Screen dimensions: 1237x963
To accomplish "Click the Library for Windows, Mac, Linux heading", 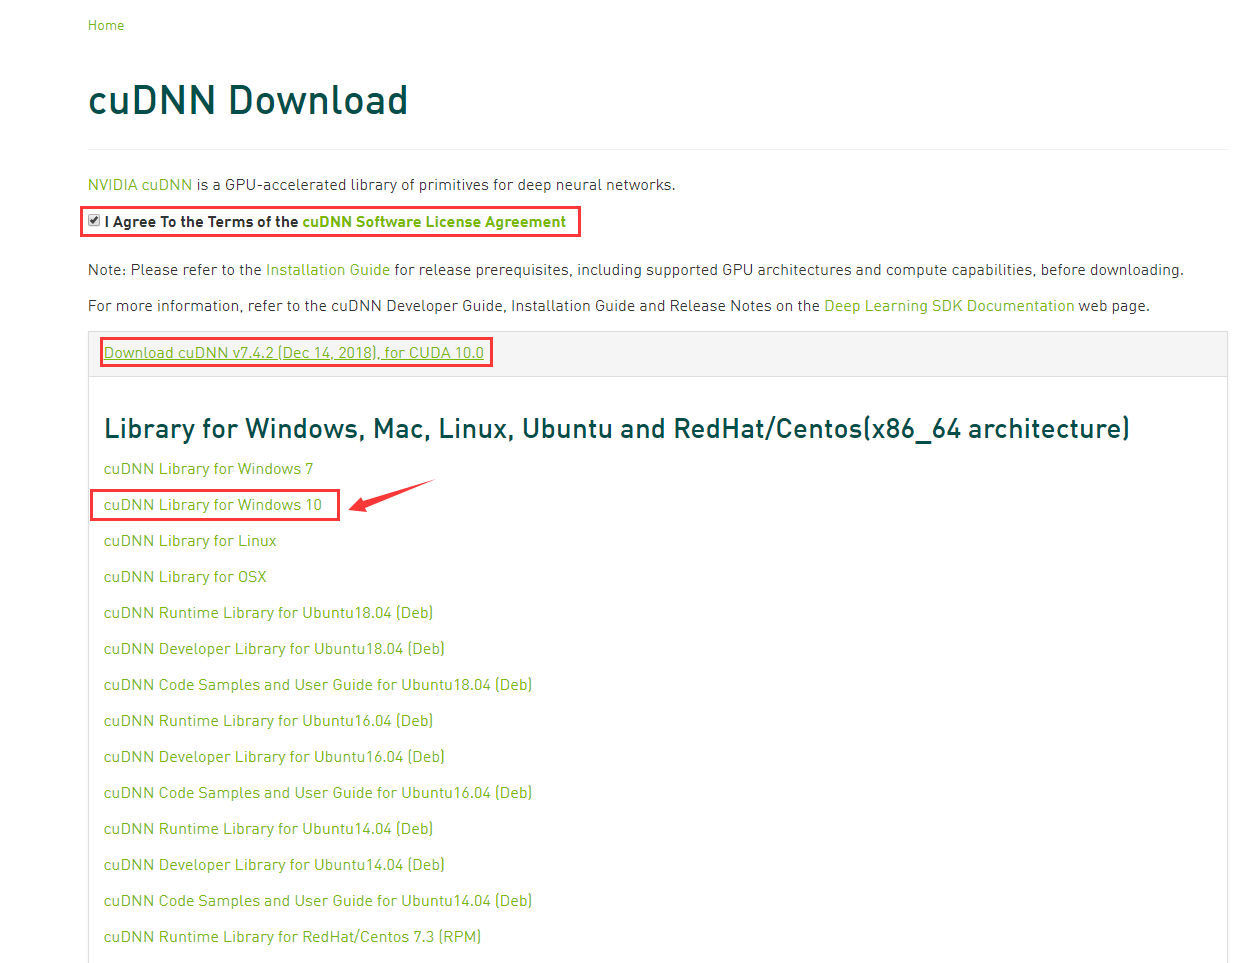I will click(617, 429).
